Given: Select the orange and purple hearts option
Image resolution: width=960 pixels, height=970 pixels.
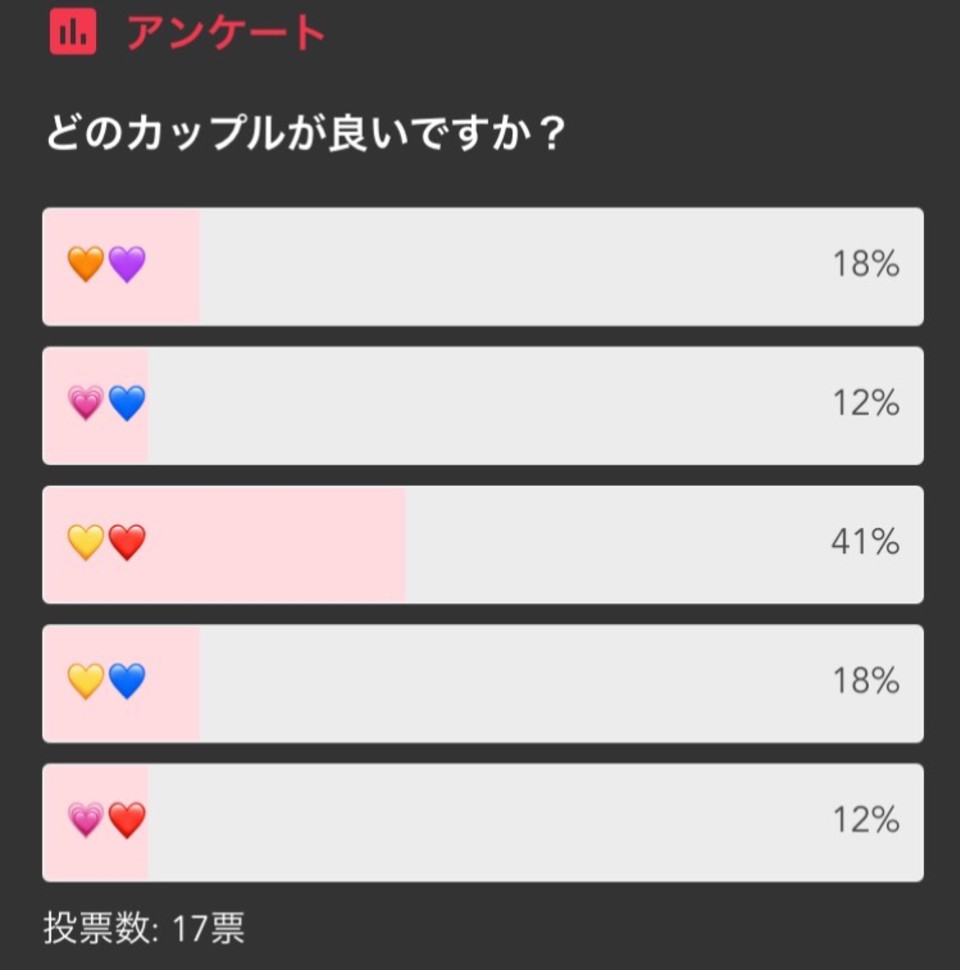Looking at the screenshot, I should 482,267.
